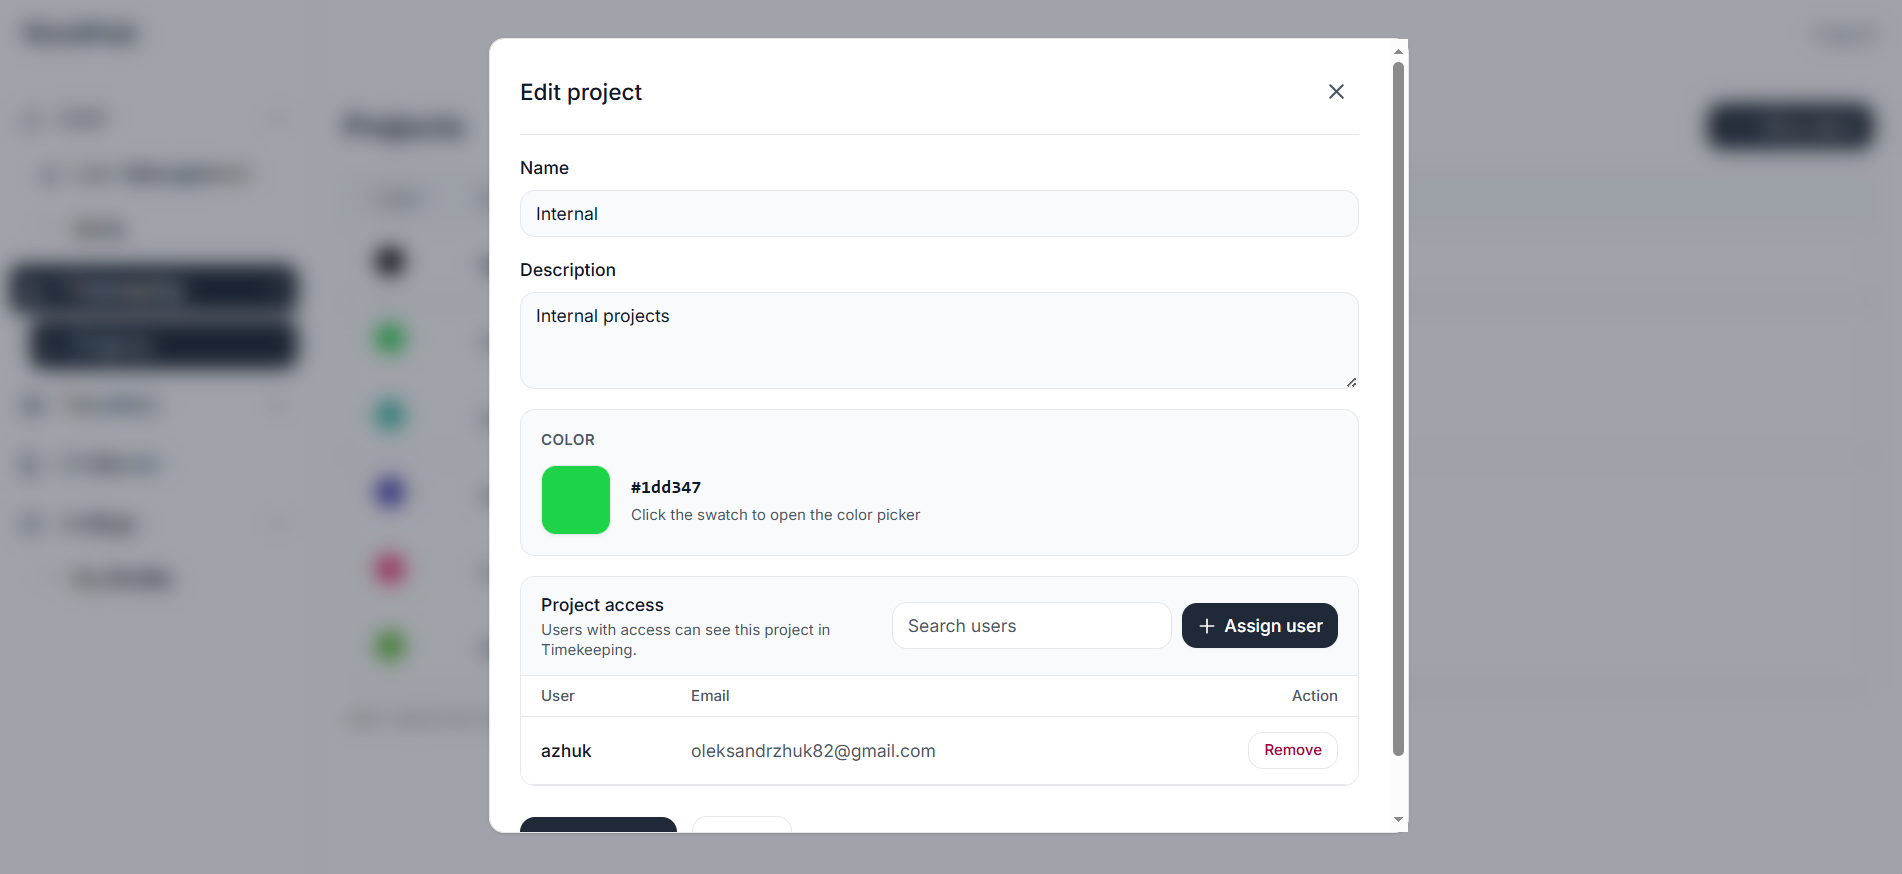Click the white button at dialog bottom
Image resolution: width=1902 pixels, height=874 pixels.
[742, 825]
